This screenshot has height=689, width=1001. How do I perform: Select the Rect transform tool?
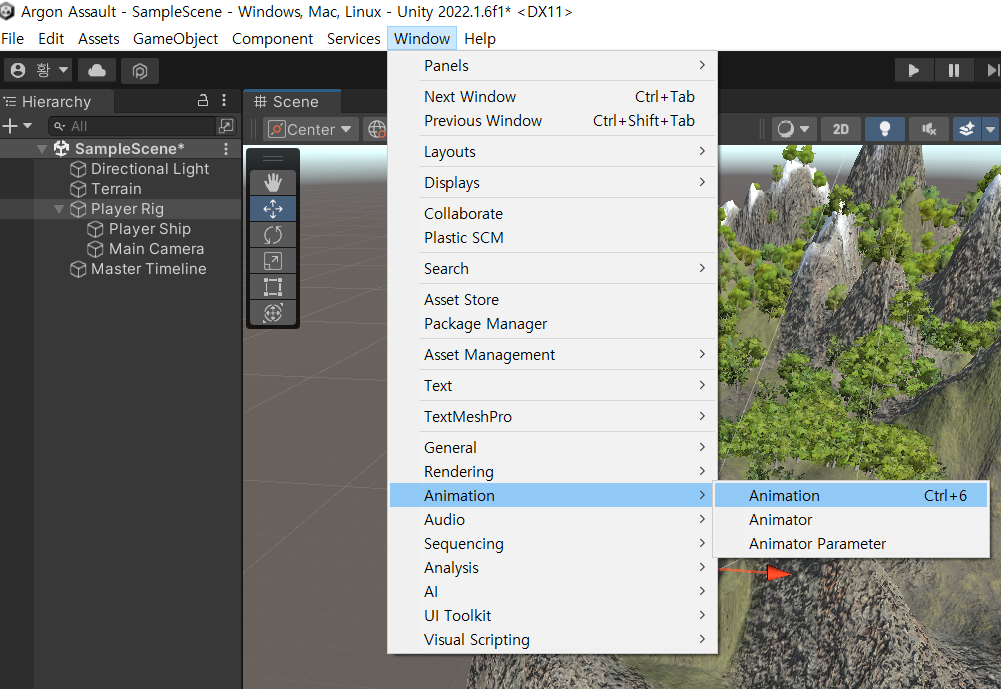273,287
